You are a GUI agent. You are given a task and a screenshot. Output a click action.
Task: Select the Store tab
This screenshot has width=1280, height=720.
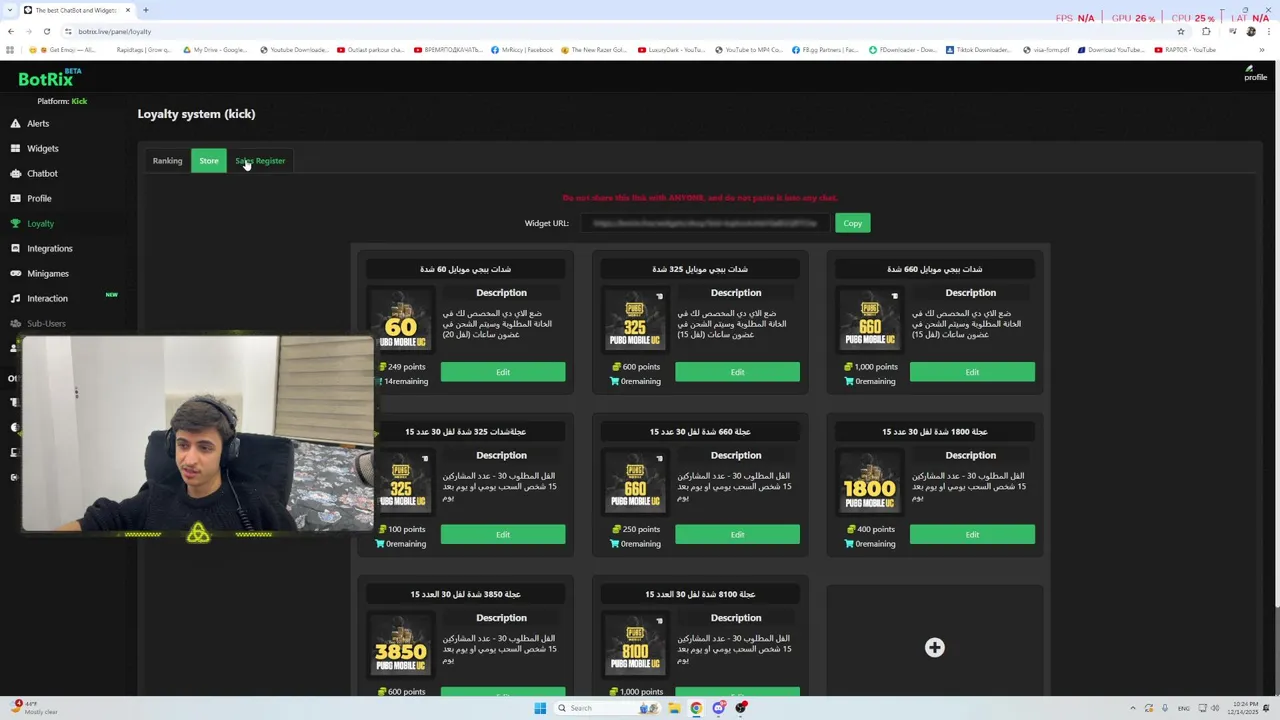coord(209,160)
